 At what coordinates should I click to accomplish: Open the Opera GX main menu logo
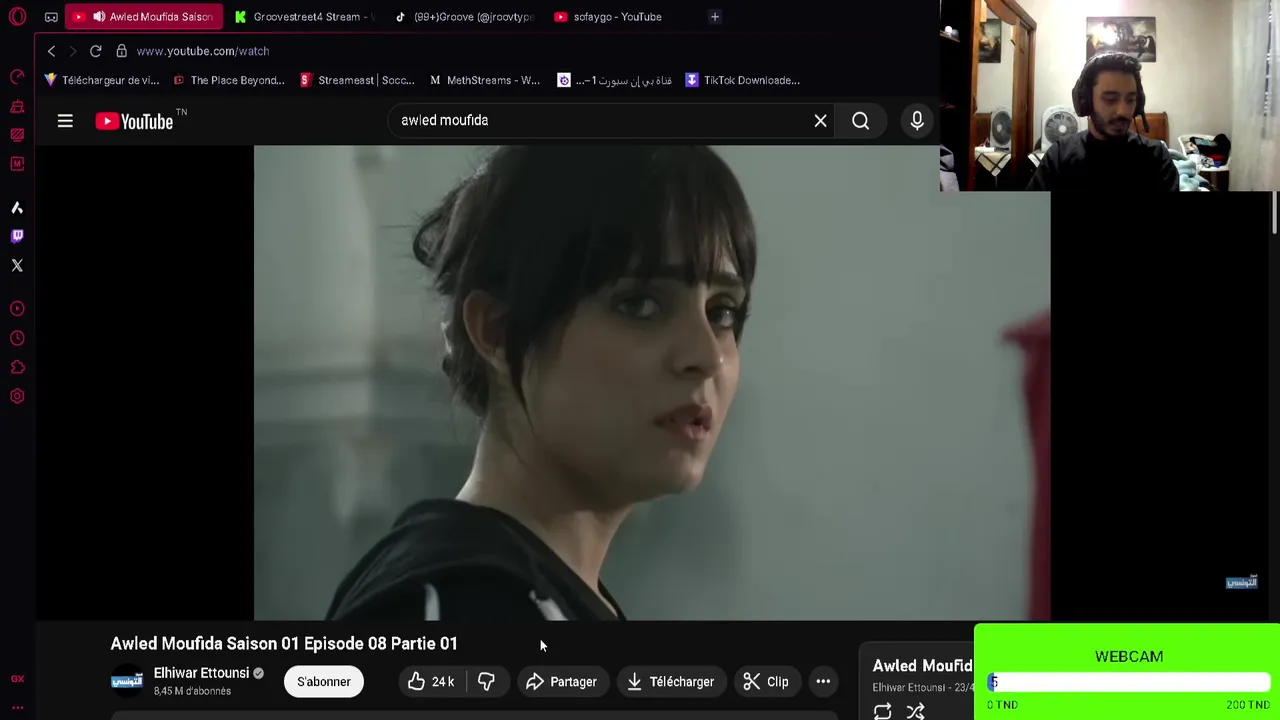point(17,17)
